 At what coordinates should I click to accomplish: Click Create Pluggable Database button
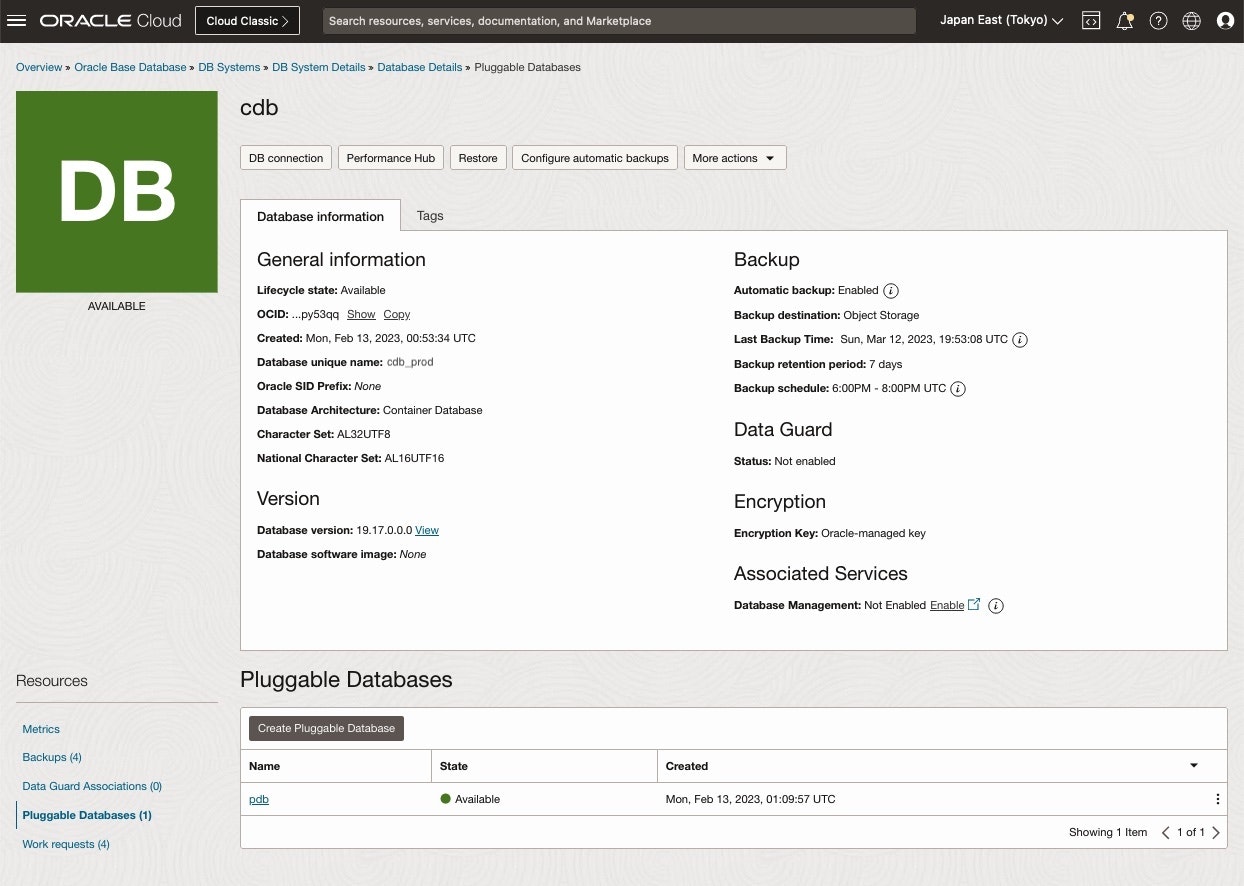tap(326, 728)
